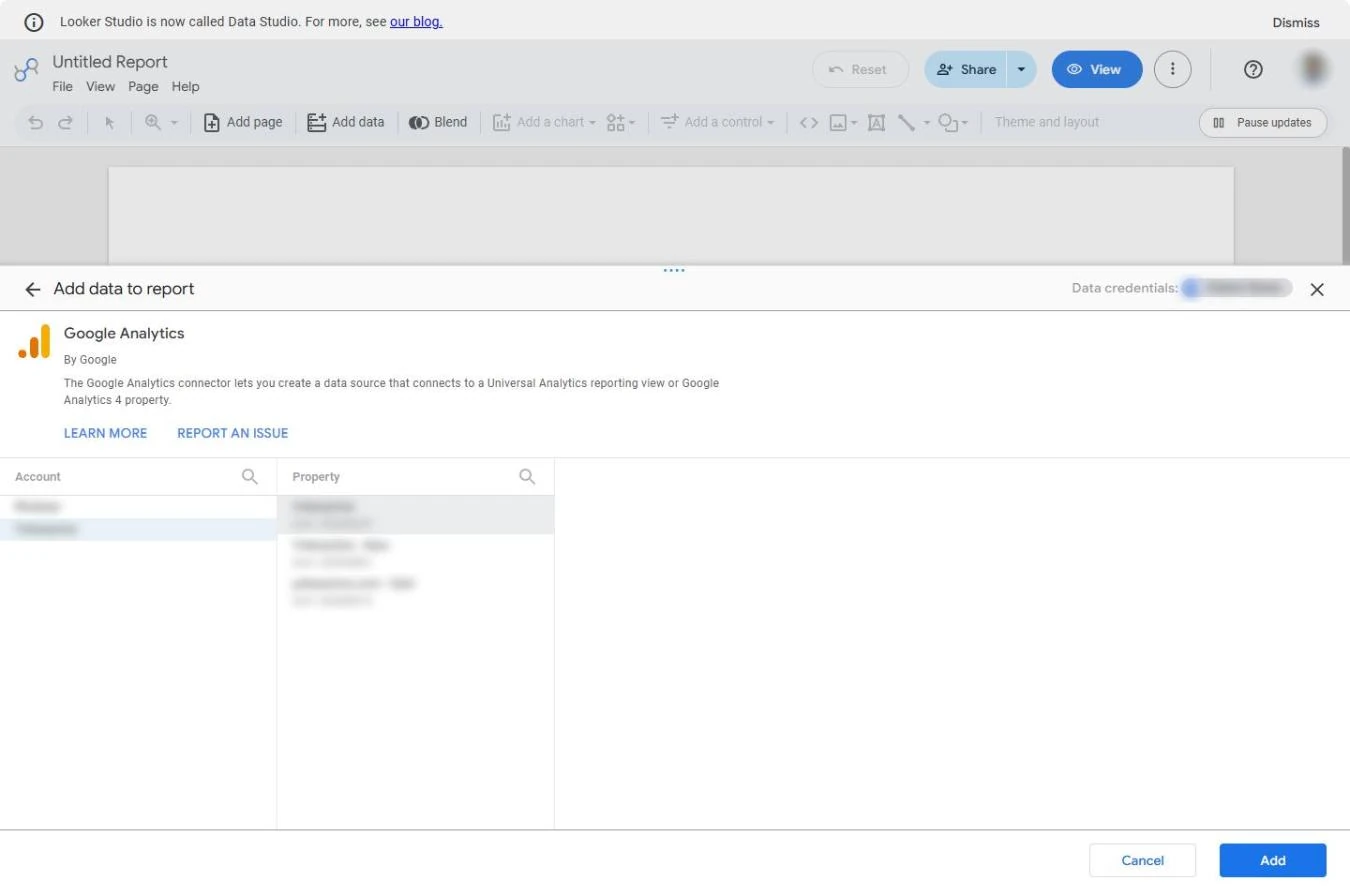Click the zoom magnifier icon

click(153, 122)
